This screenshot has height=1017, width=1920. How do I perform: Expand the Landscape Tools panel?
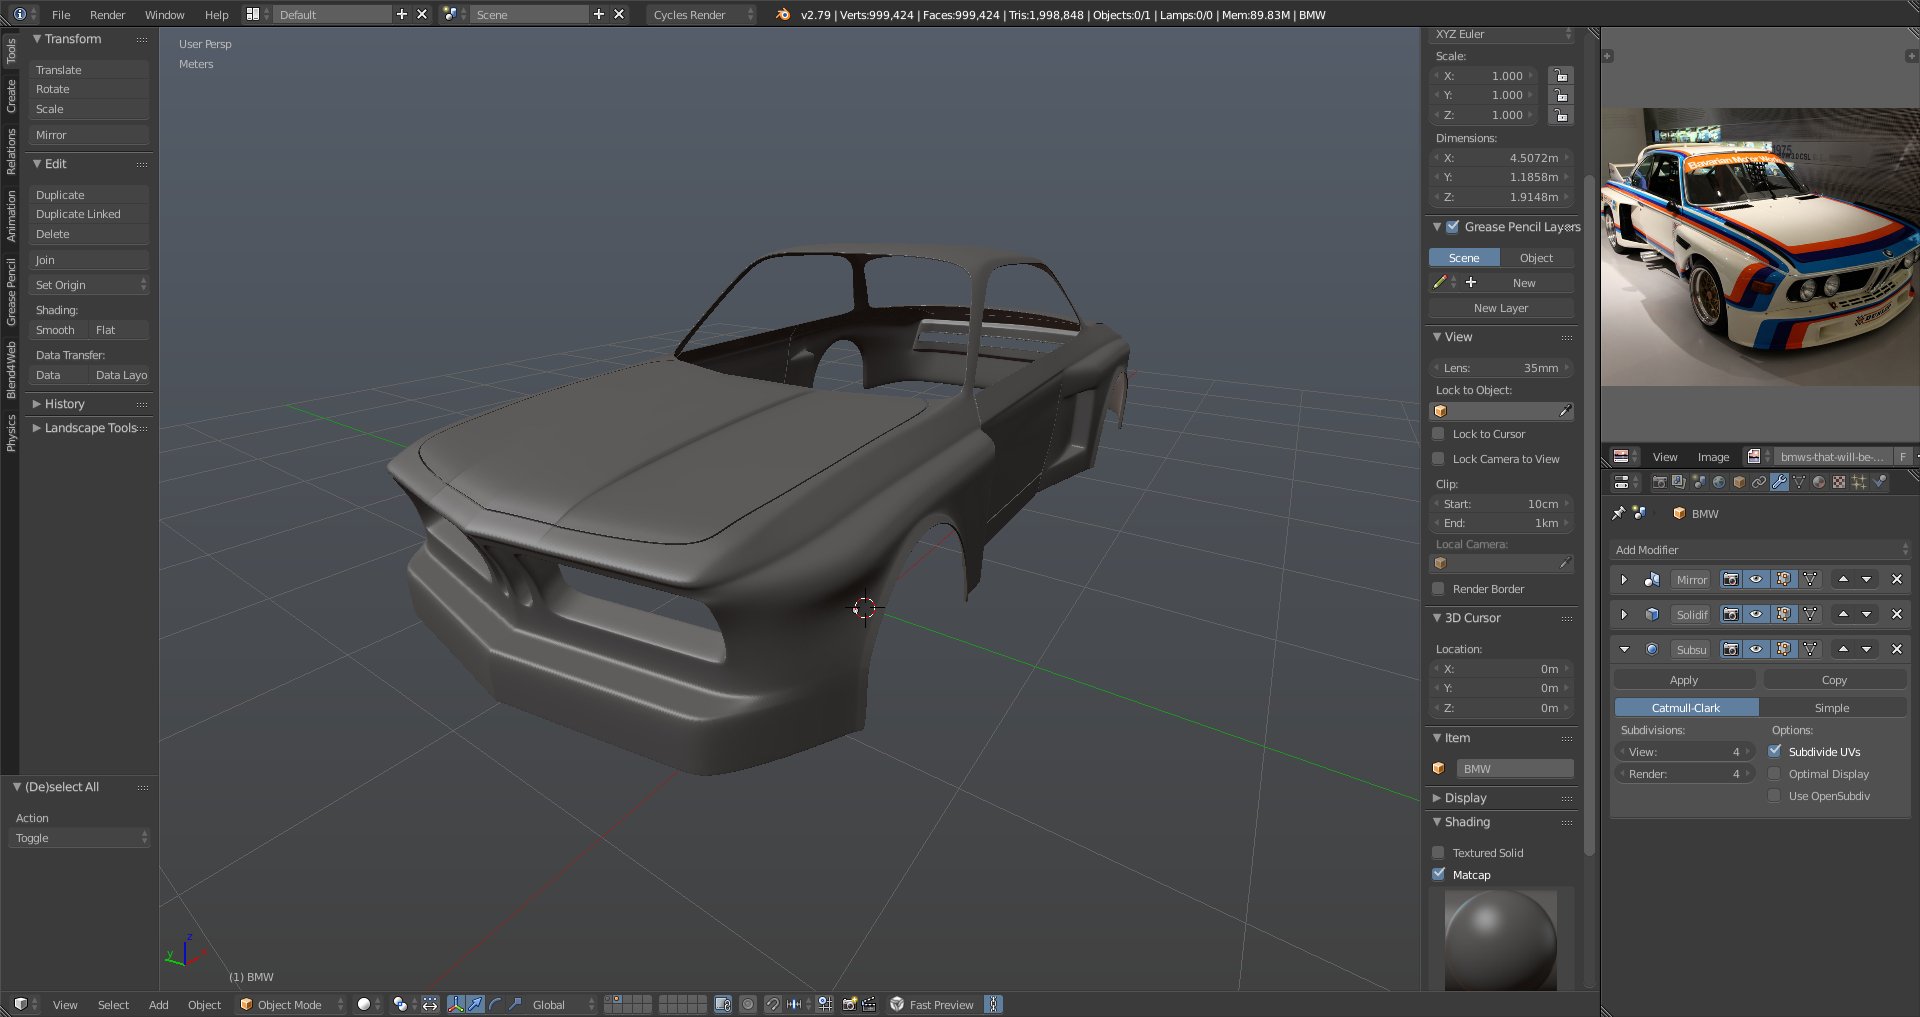(89, 427)
